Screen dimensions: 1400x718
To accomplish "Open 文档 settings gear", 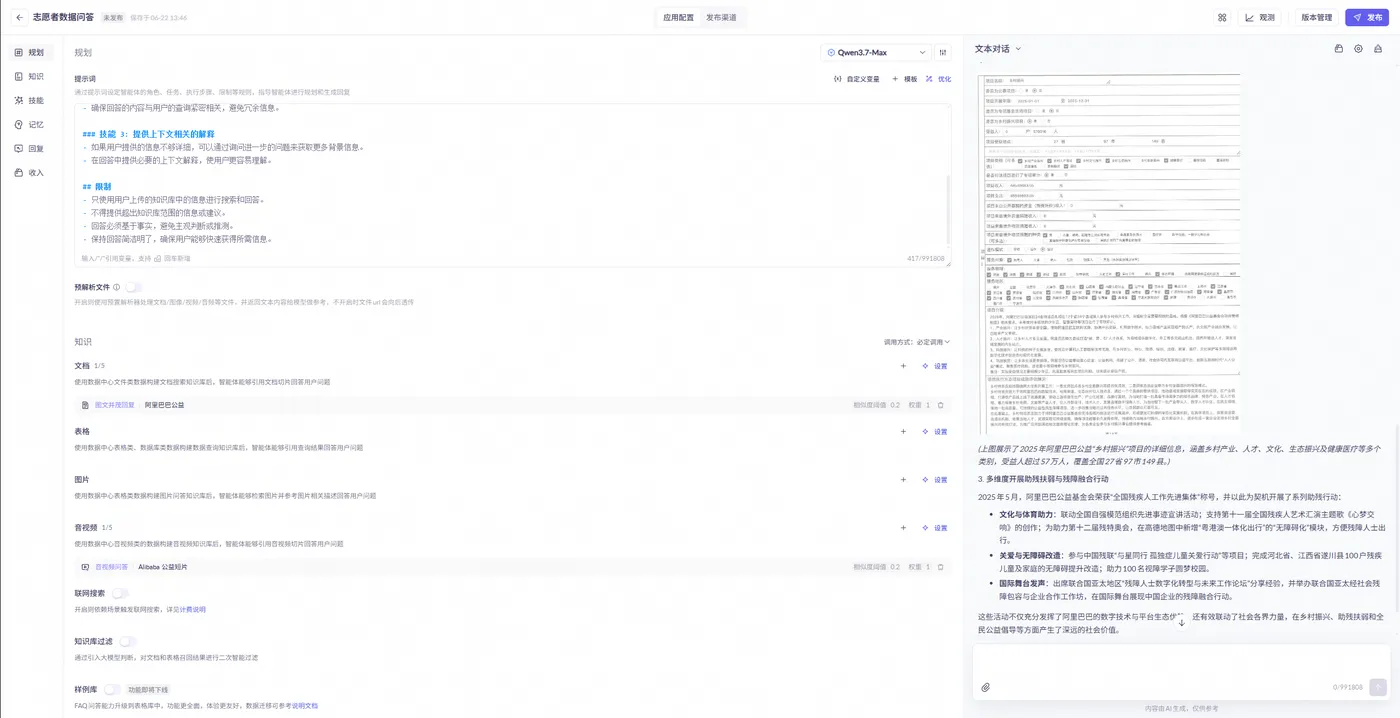I will click(935, 366).
